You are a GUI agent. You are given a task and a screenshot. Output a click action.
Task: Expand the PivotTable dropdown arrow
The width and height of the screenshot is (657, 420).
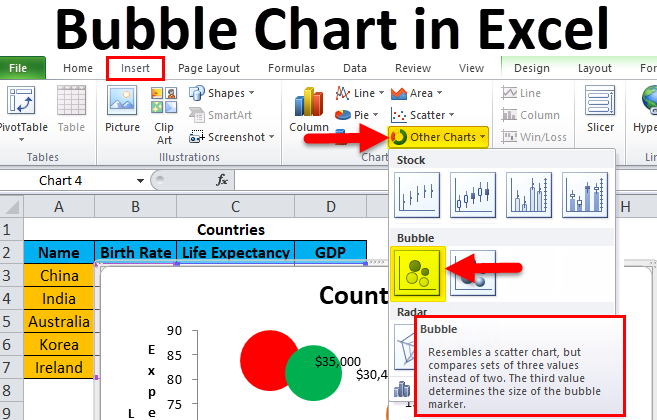[x=22, y=140]
